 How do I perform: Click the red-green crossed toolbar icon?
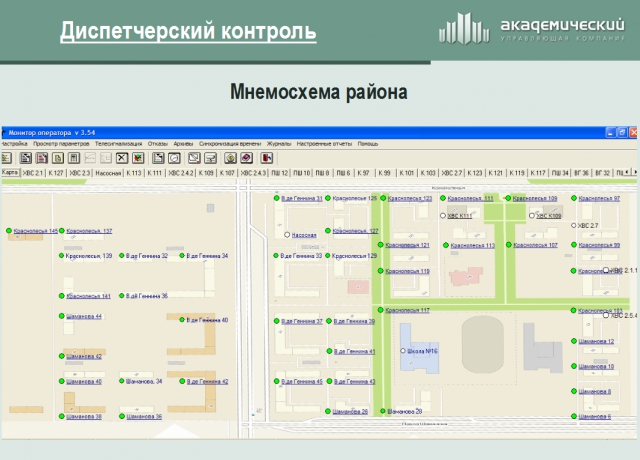[138, 158]
